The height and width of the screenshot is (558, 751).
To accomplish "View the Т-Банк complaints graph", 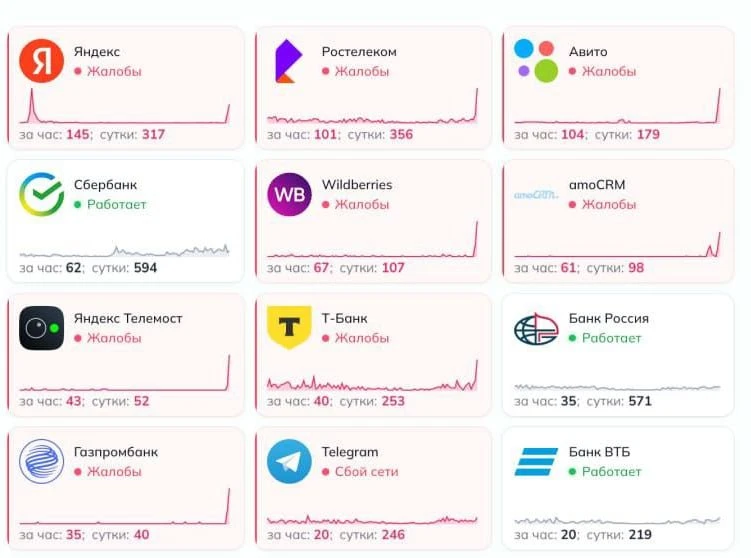I will pyautogui.click(x=372, y=376).
